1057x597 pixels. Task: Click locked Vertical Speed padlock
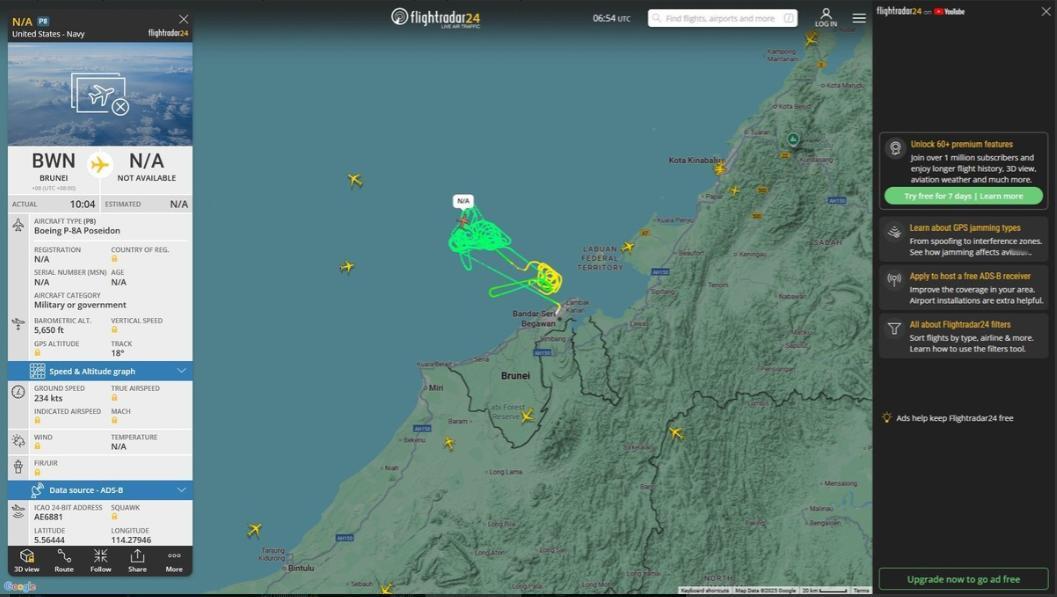[114, 330]
